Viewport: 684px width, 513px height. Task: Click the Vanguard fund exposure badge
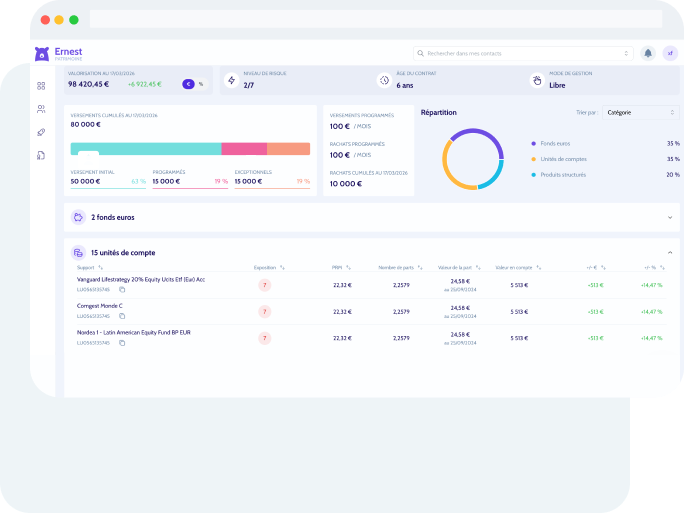point(265,285)
